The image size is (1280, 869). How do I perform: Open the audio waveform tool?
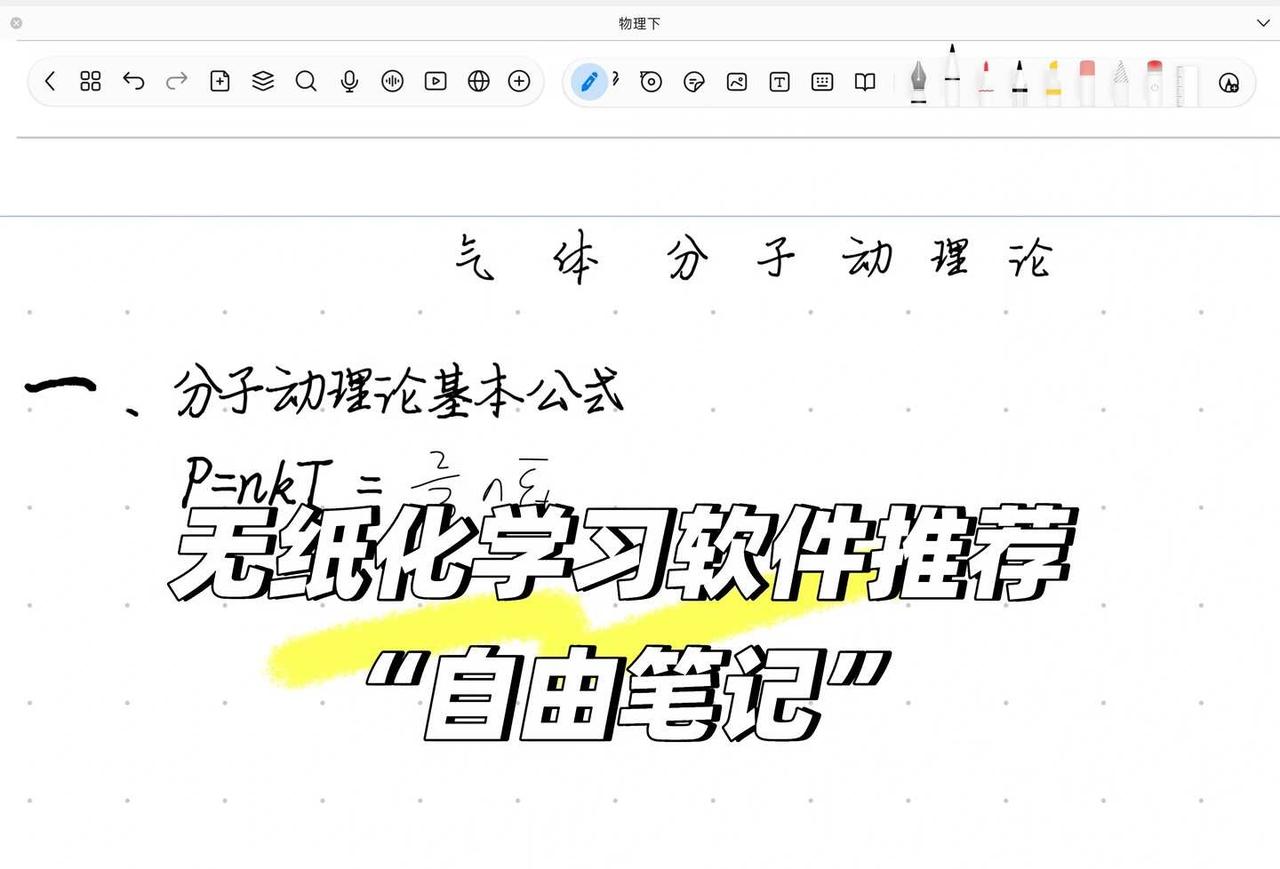pyautogui.click(x=392, y=82)
